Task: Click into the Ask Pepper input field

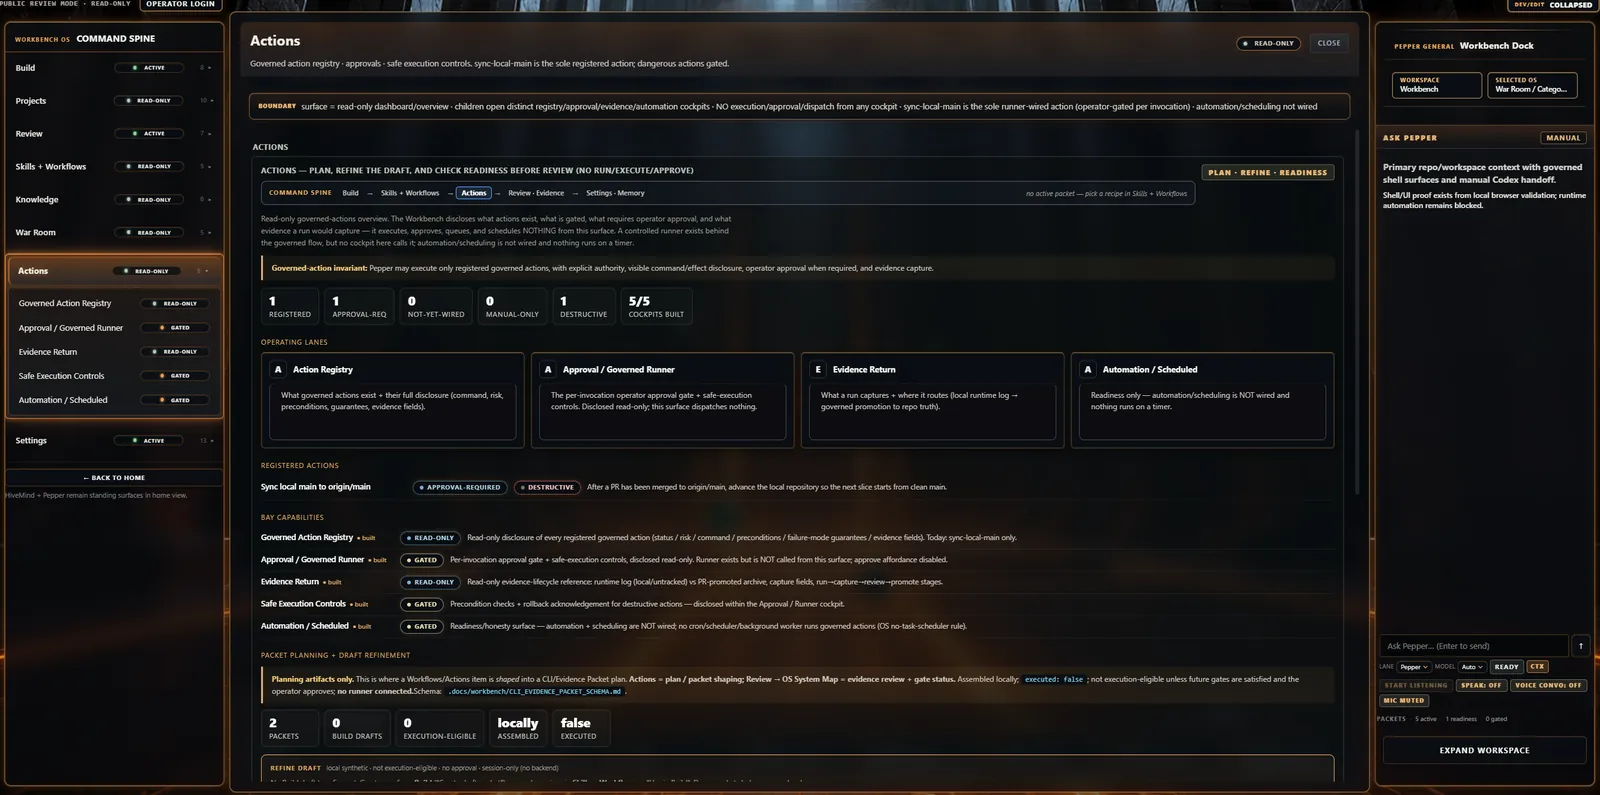Action: (1474, 646)
